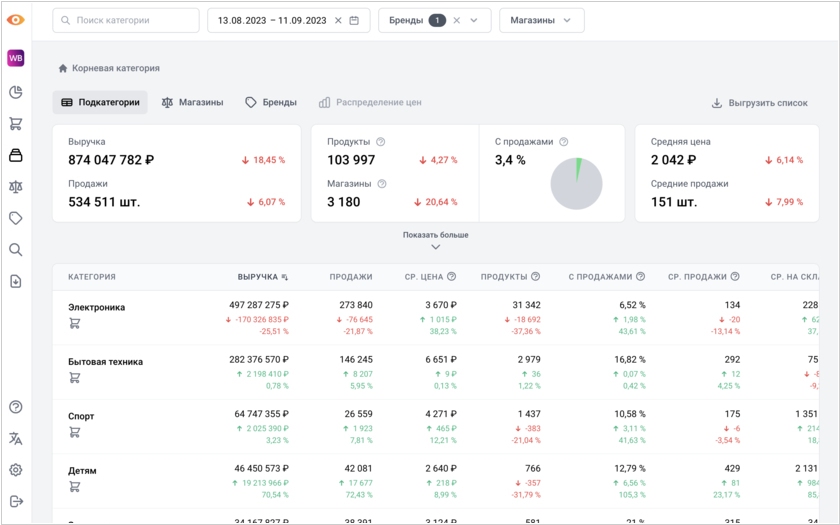The image size is (840, 525).
Task: Click the Корневая категория breadcrumb link
Action: click(x=116, y=68)
